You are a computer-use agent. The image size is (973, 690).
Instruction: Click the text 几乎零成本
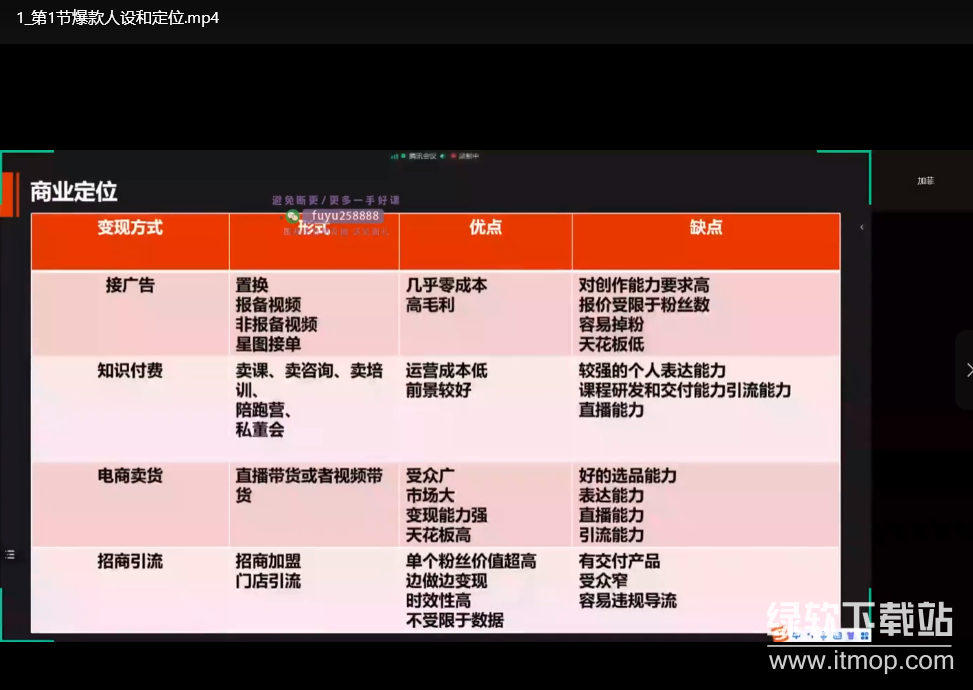[446, 285]
